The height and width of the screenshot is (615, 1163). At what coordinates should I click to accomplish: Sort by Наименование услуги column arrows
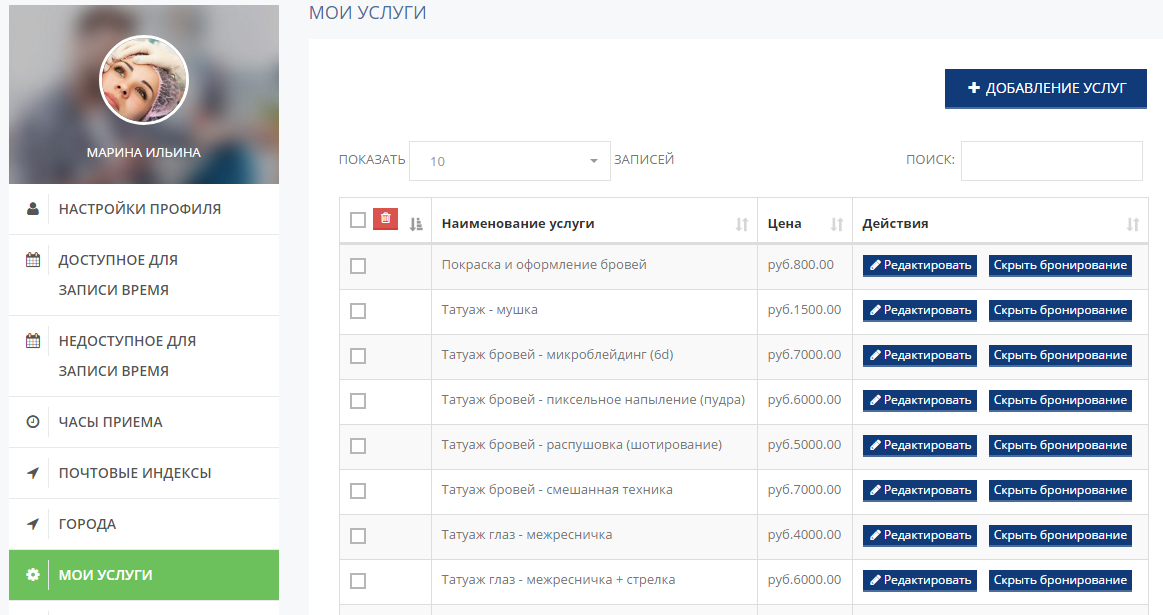tap(742, 224)
